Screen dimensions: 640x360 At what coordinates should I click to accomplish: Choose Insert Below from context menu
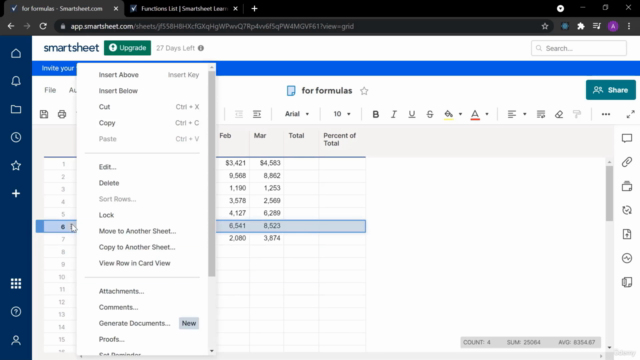point(118,91)
